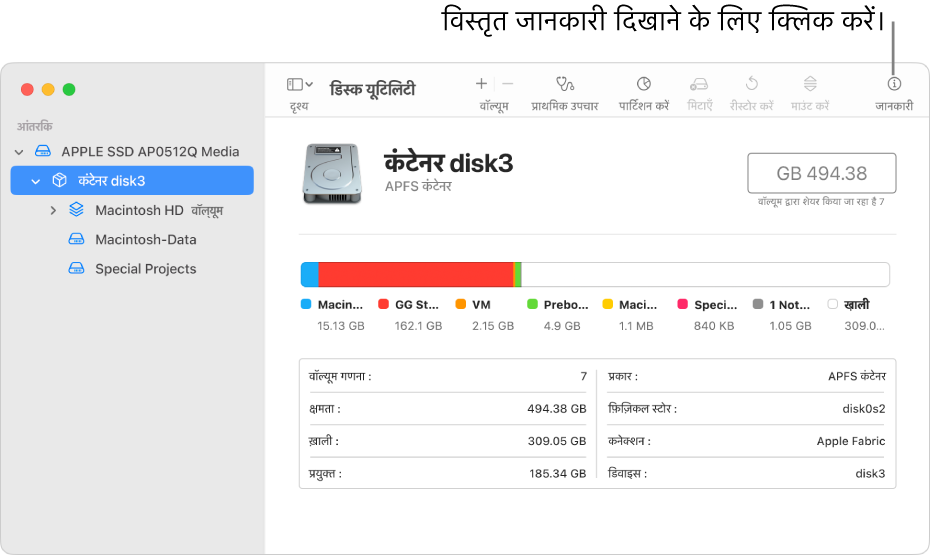Click the pink Speci... legend swatch
The image size is (931, 556).
pos(683,304)
